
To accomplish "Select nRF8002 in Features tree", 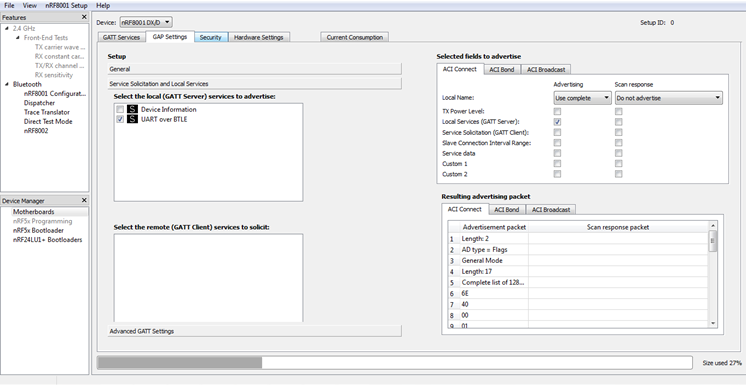I will 36,131.
